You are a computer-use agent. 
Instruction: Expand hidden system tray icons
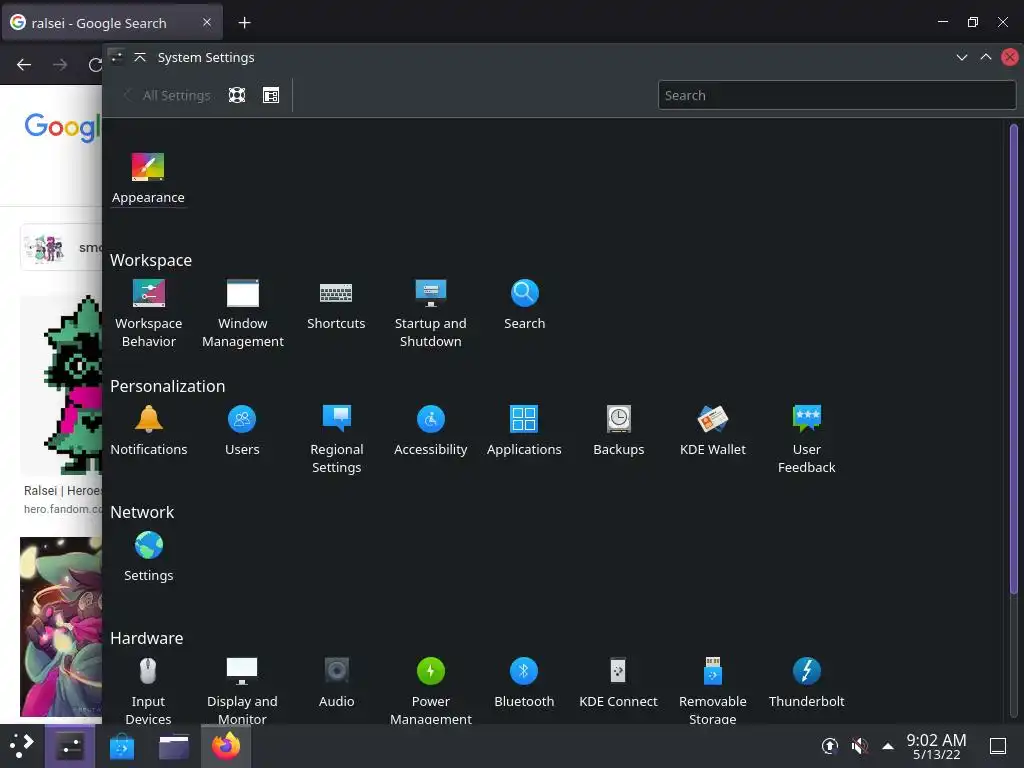click(x=888, y=746)
